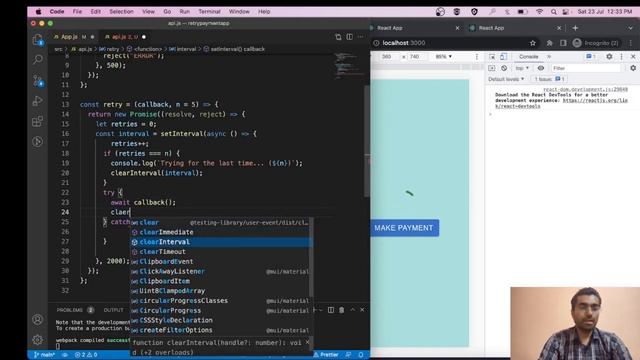Close the suggestion details popup
This screenshot has height=360, width=640.
point(307,342)
